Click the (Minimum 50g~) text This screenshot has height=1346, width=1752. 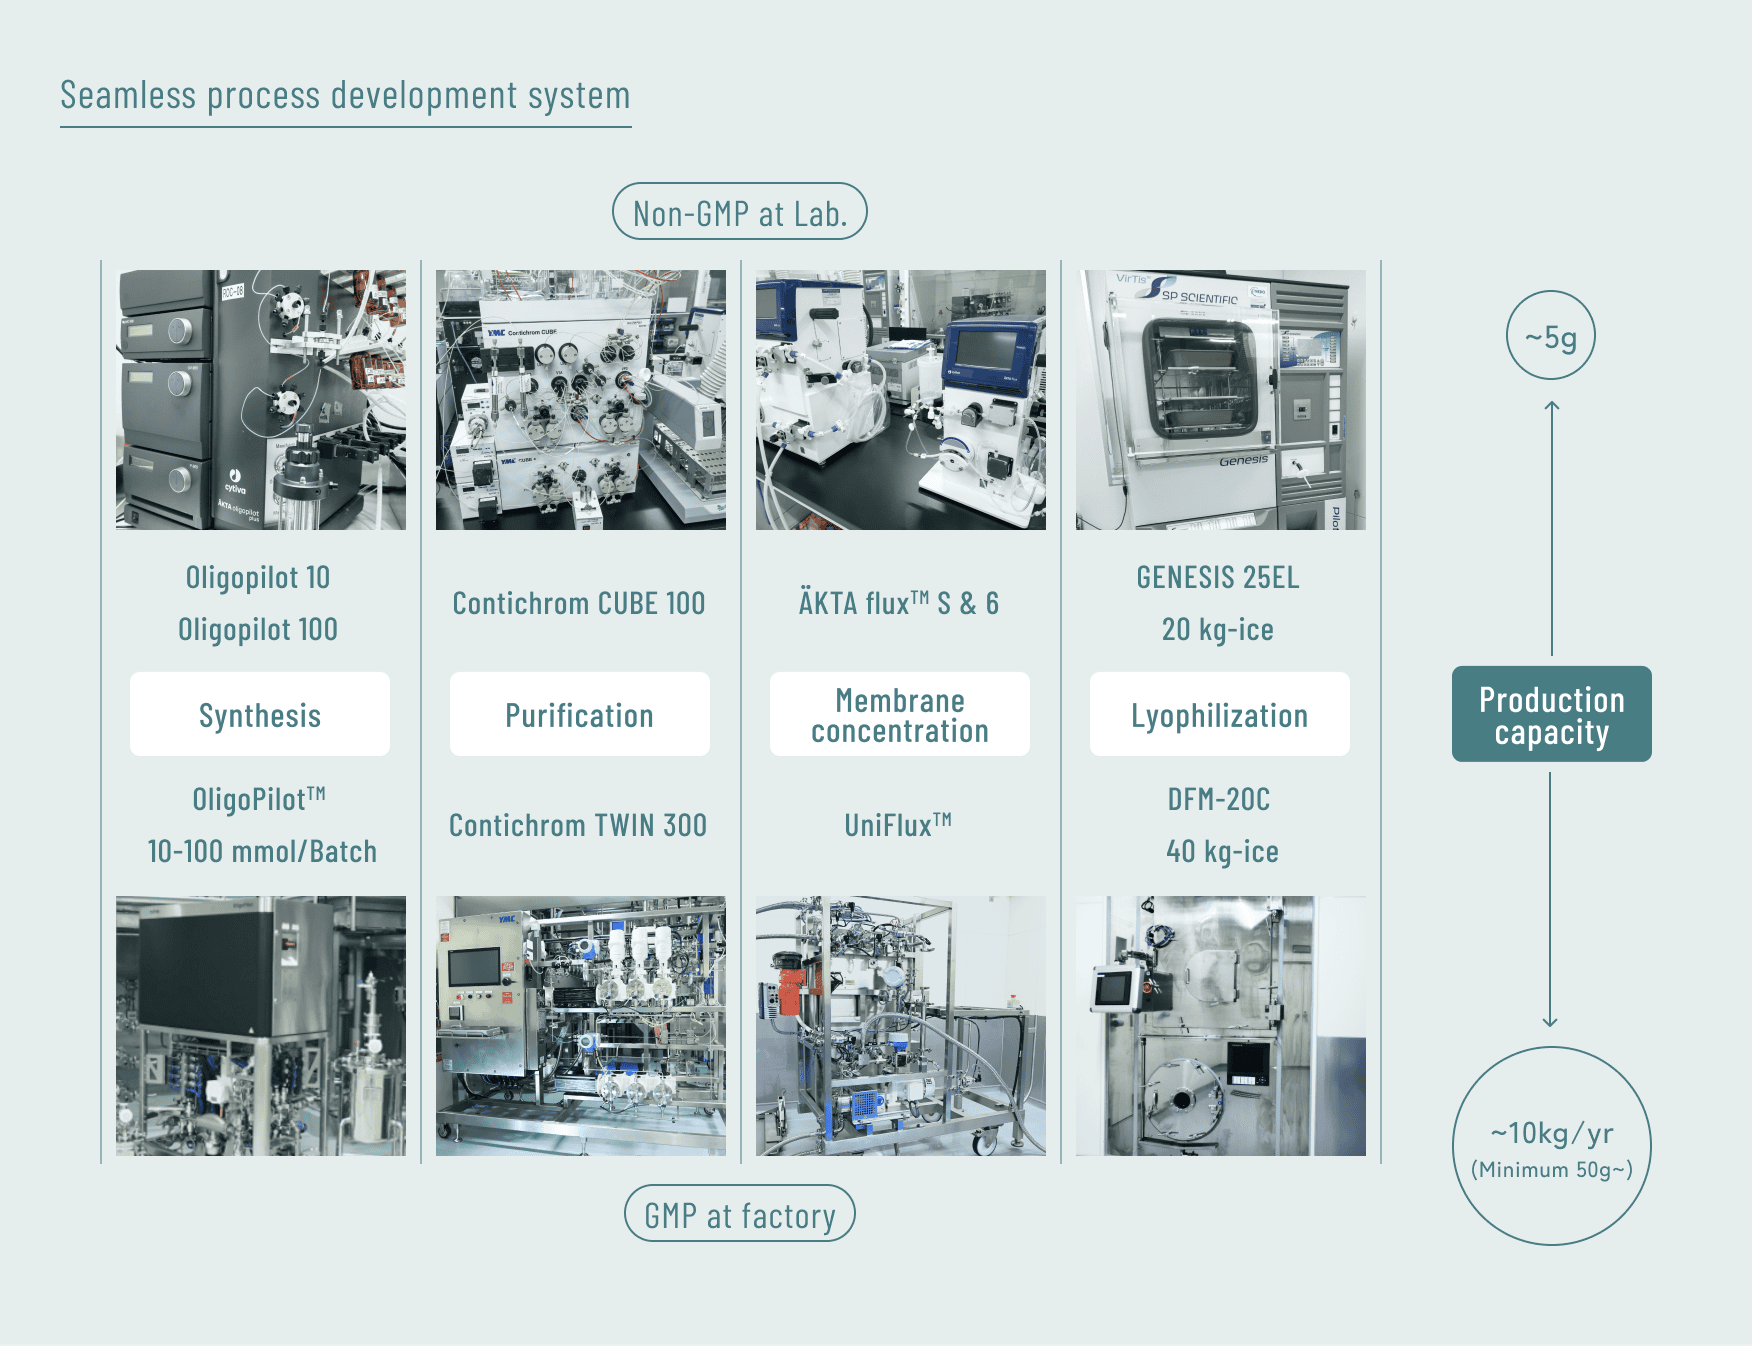[x=1552, y=1170]
